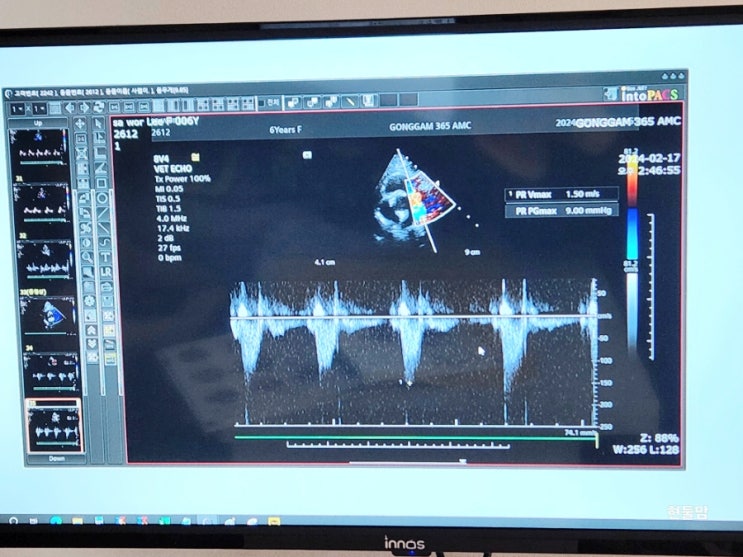
Task: Select the Pan move tool icon
Action: tap(81, 124)
